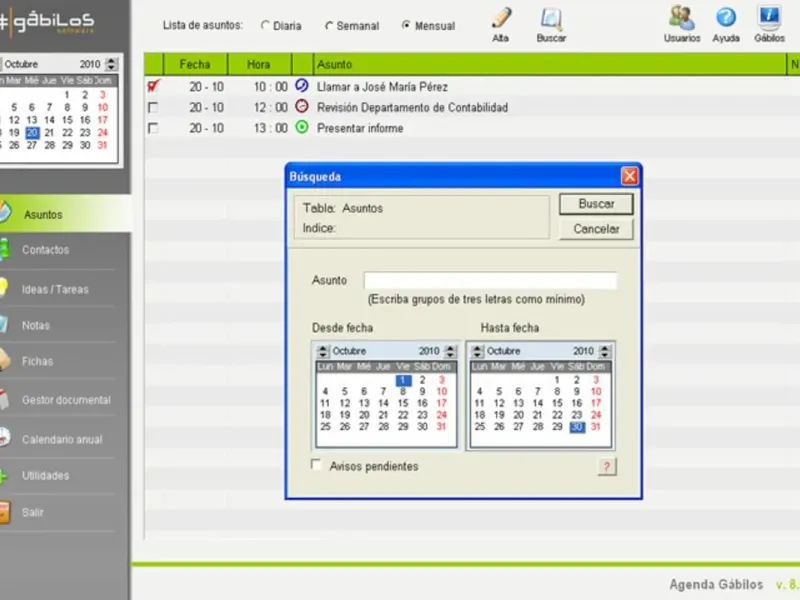Select day 30 in Hasta fecha calendar

point(577,427)
